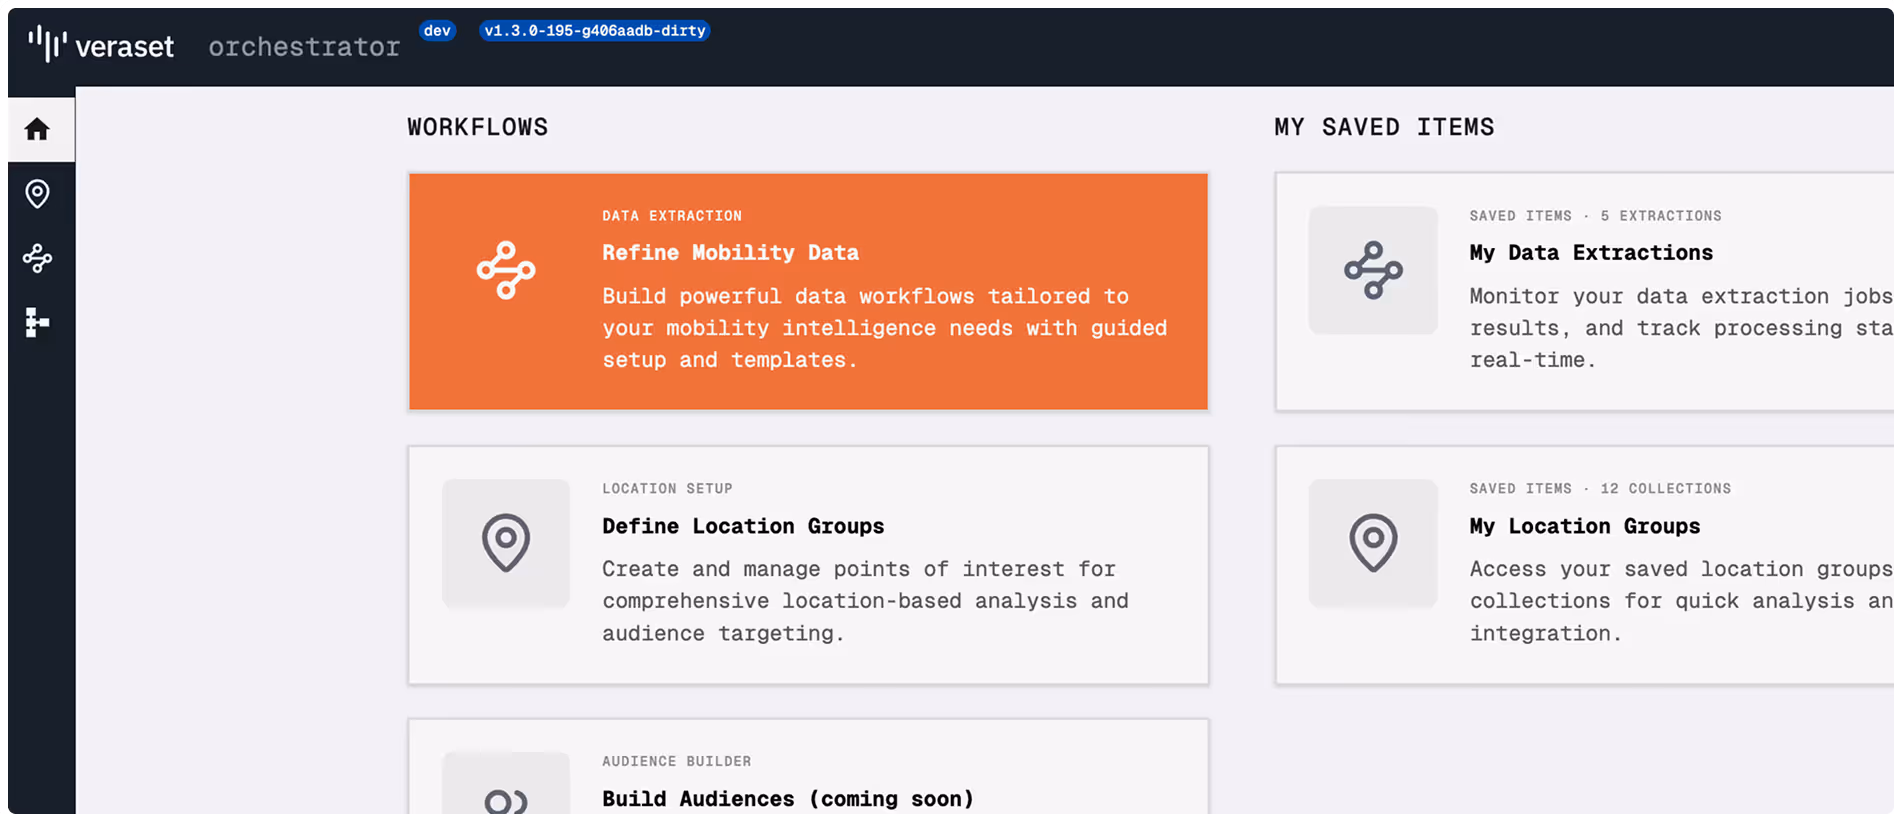The width and height of the screenshot is (1894, 814).
Task: Click the AUDIENCE BUILDER label
Action: 676,762
